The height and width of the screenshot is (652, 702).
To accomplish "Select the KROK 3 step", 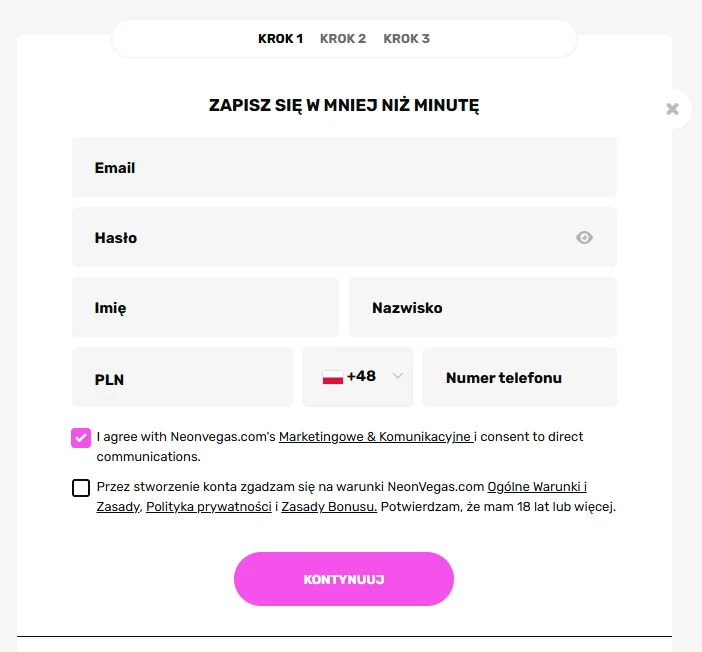I will [406, 39].
